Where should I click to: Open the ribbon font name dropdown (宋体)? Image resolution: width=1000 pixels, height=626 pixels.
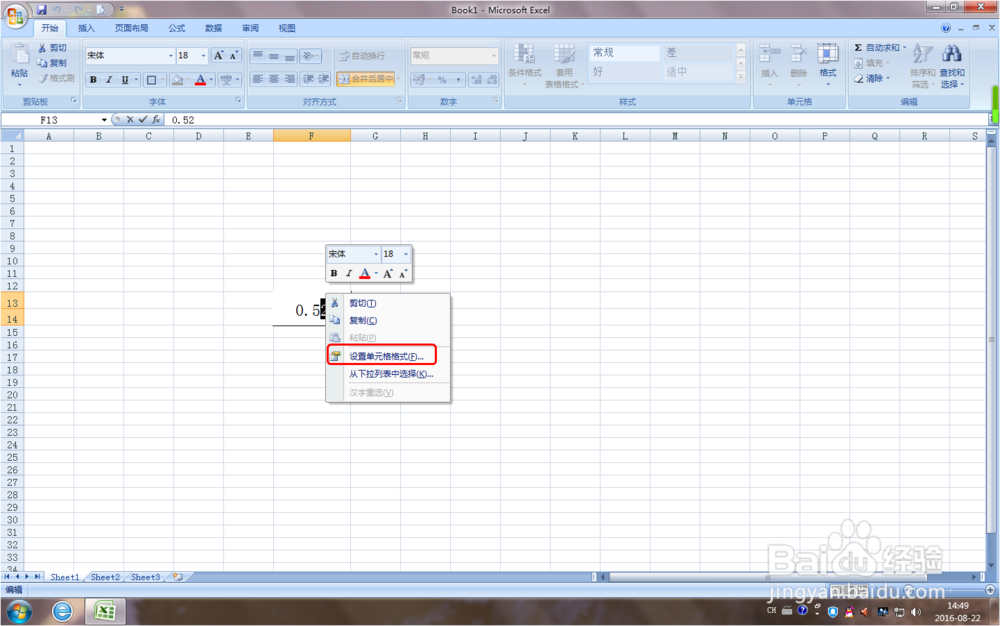(170, 56)
